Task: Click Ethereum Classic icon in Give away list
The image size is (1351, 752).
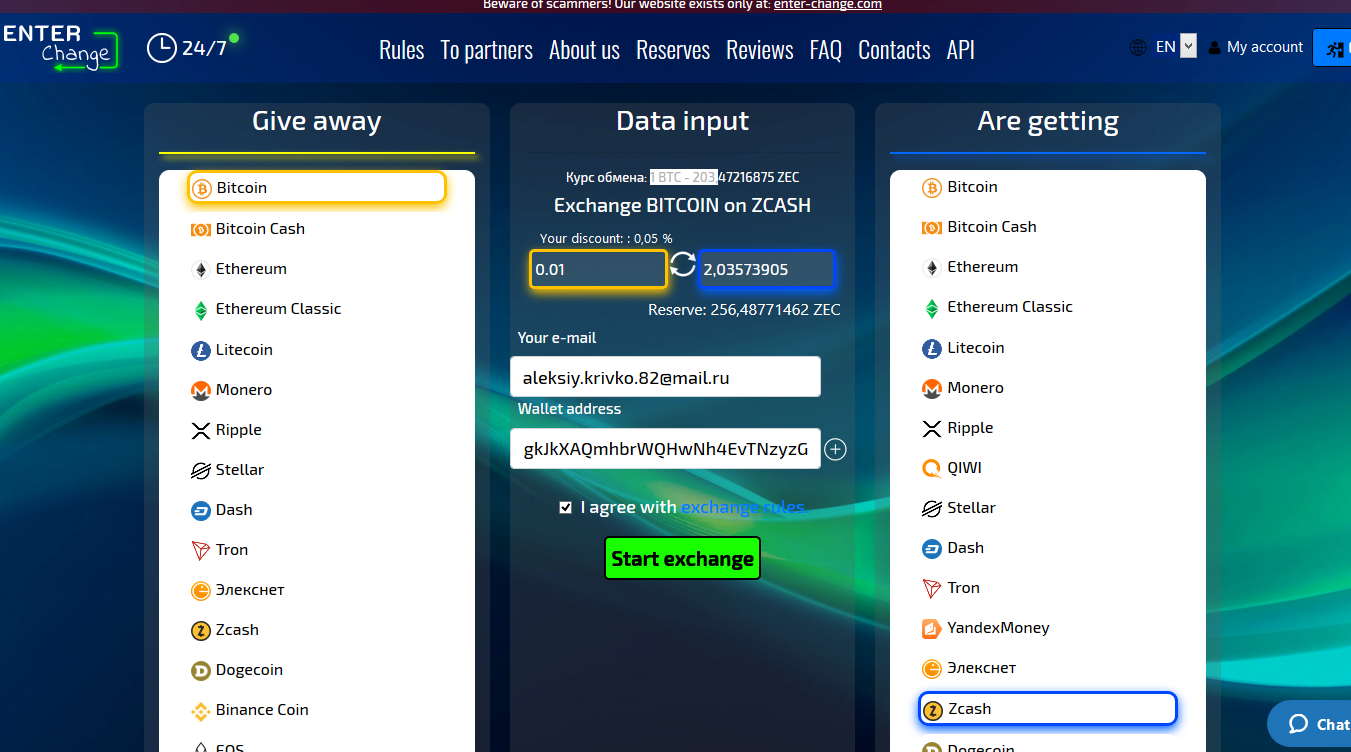Action: point(201,310)
